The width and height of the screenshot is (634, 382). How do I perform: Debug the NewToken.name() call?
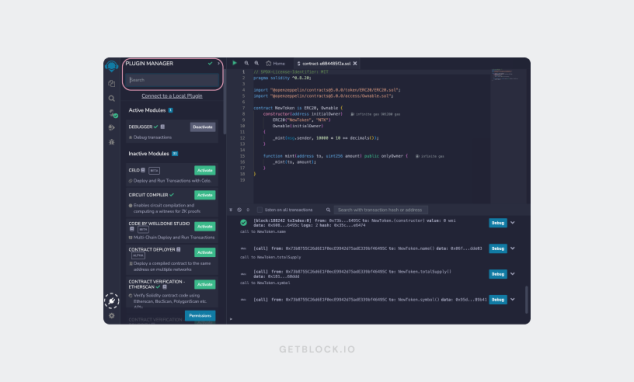tap(498, 249)
